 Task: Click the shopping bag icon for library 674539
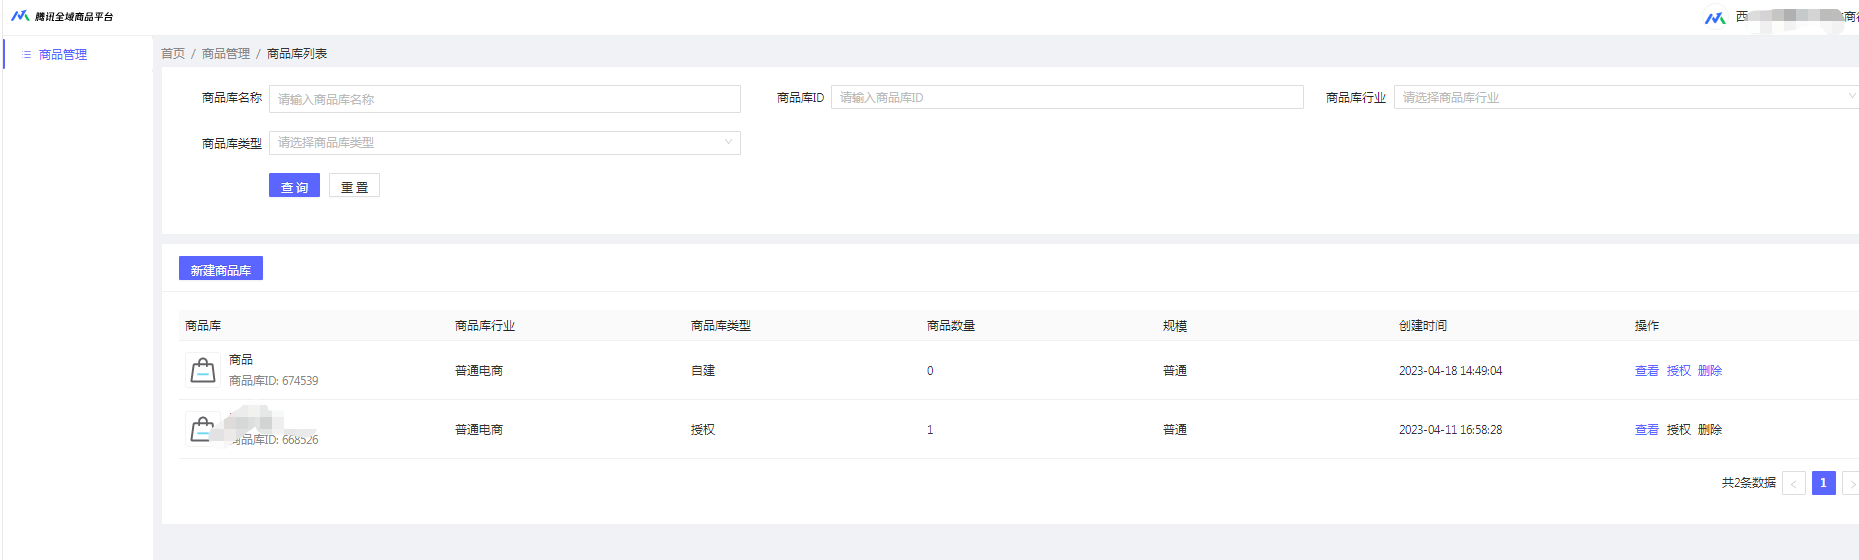click(x=203, y=370)
